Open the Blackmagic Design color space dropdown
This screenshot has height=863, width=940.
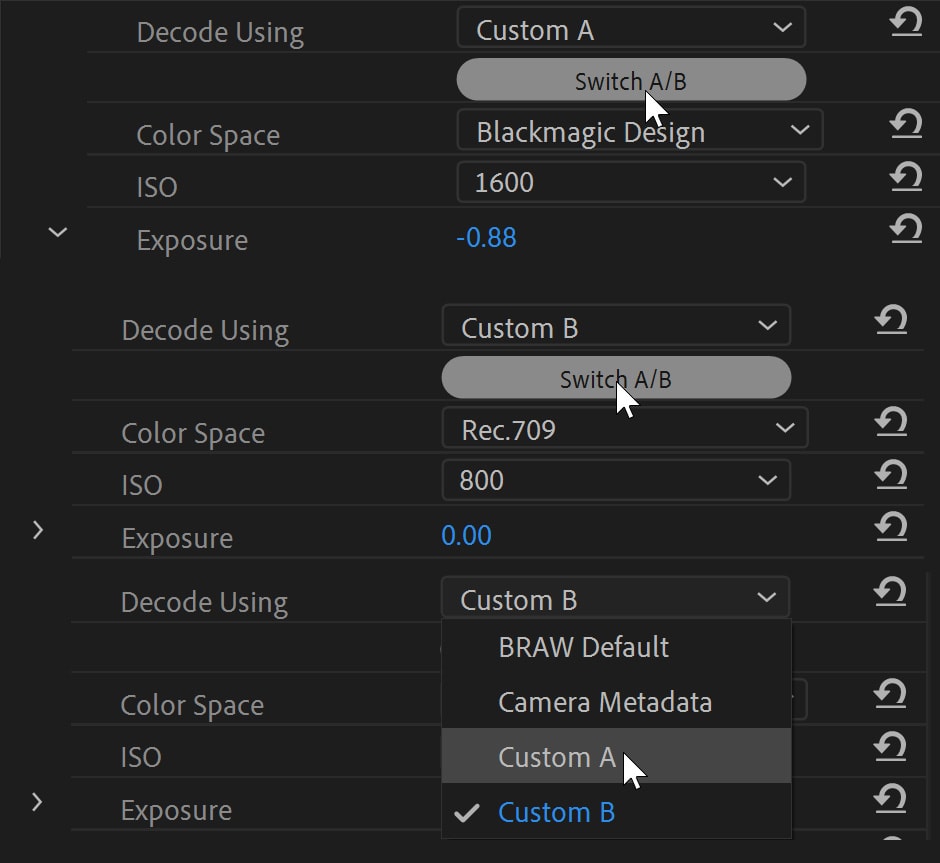click(639, 131)
